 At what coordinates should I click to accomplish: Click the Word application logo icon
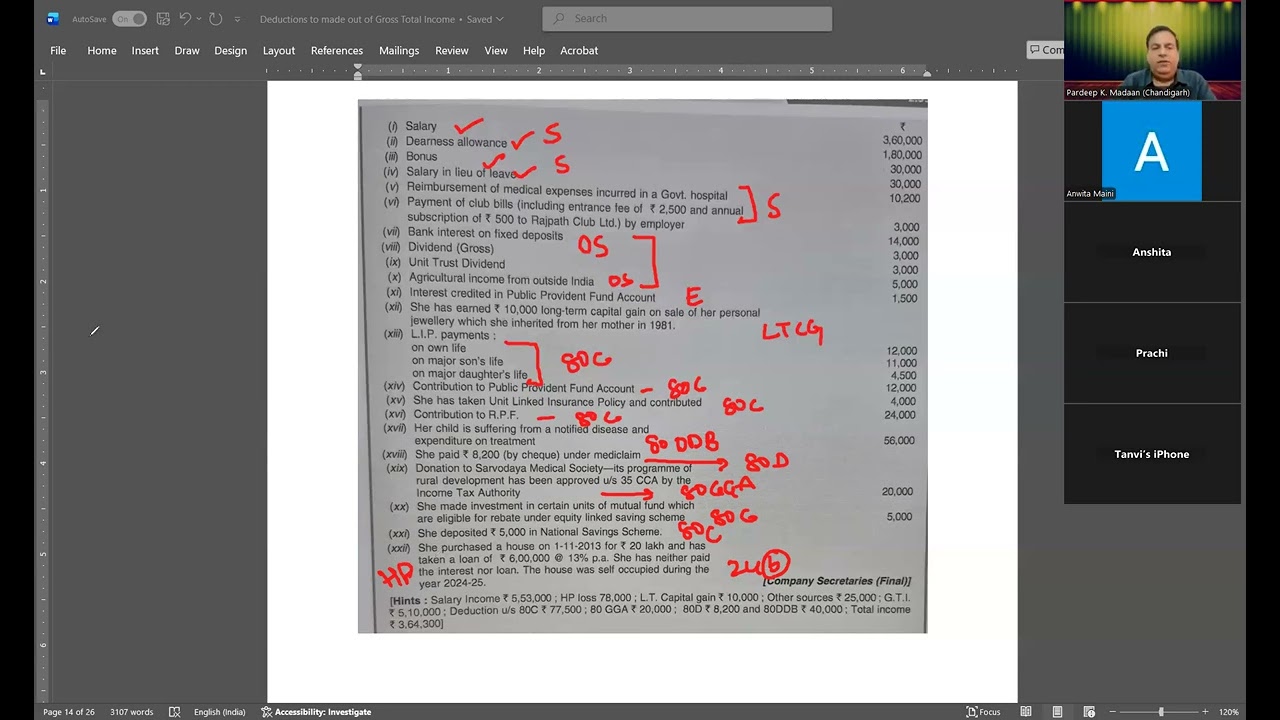click(53, 19)
